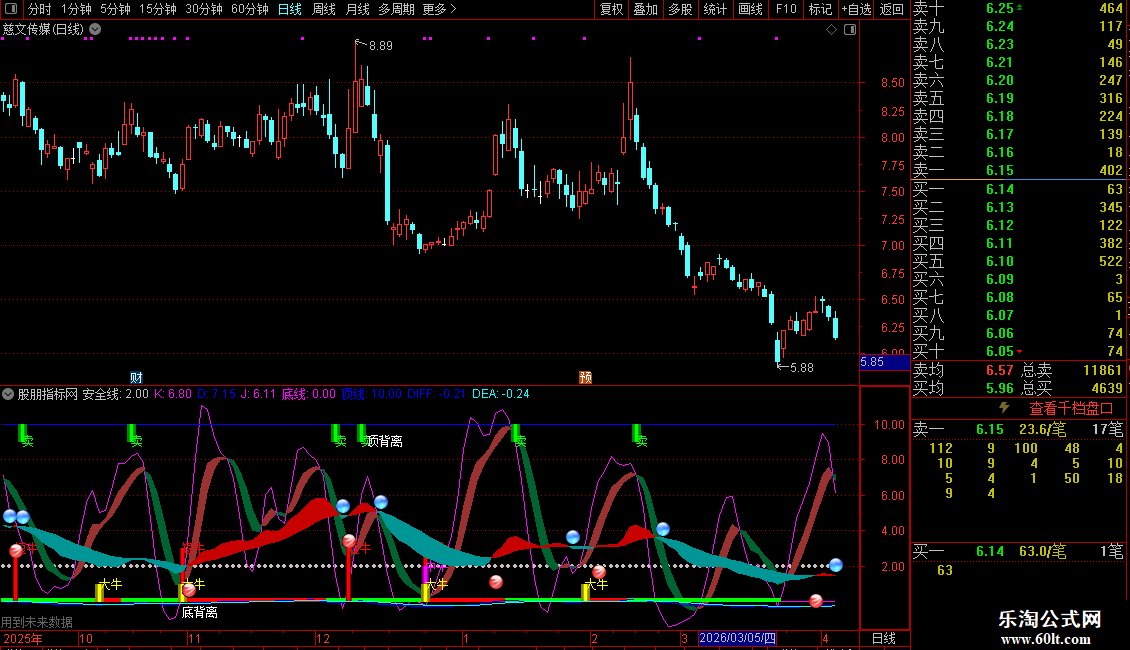
Task: Switch to 月线 period tab
Action: click(357, 9)
